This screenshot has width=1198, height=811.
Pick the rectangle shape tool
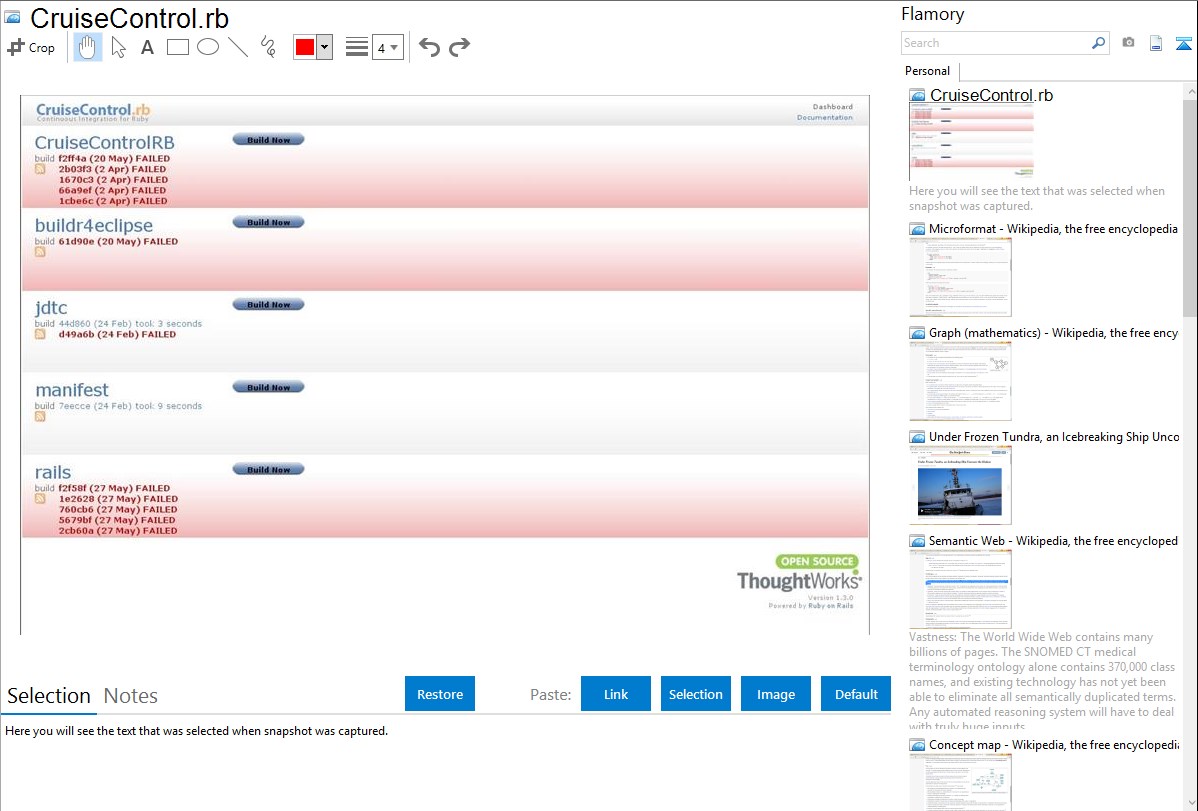pyautogui.click(x=177, y=47)
